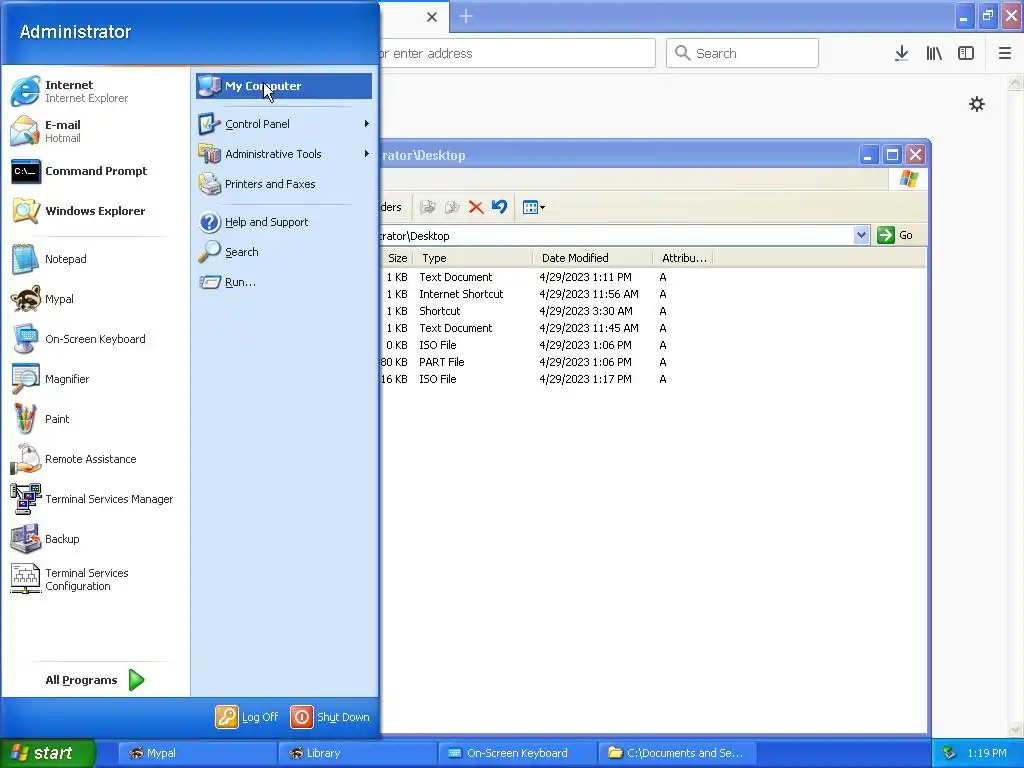Open a new browser tab
The width and height of the screenshot is (1024, 768).
click(x=466, y=16)
